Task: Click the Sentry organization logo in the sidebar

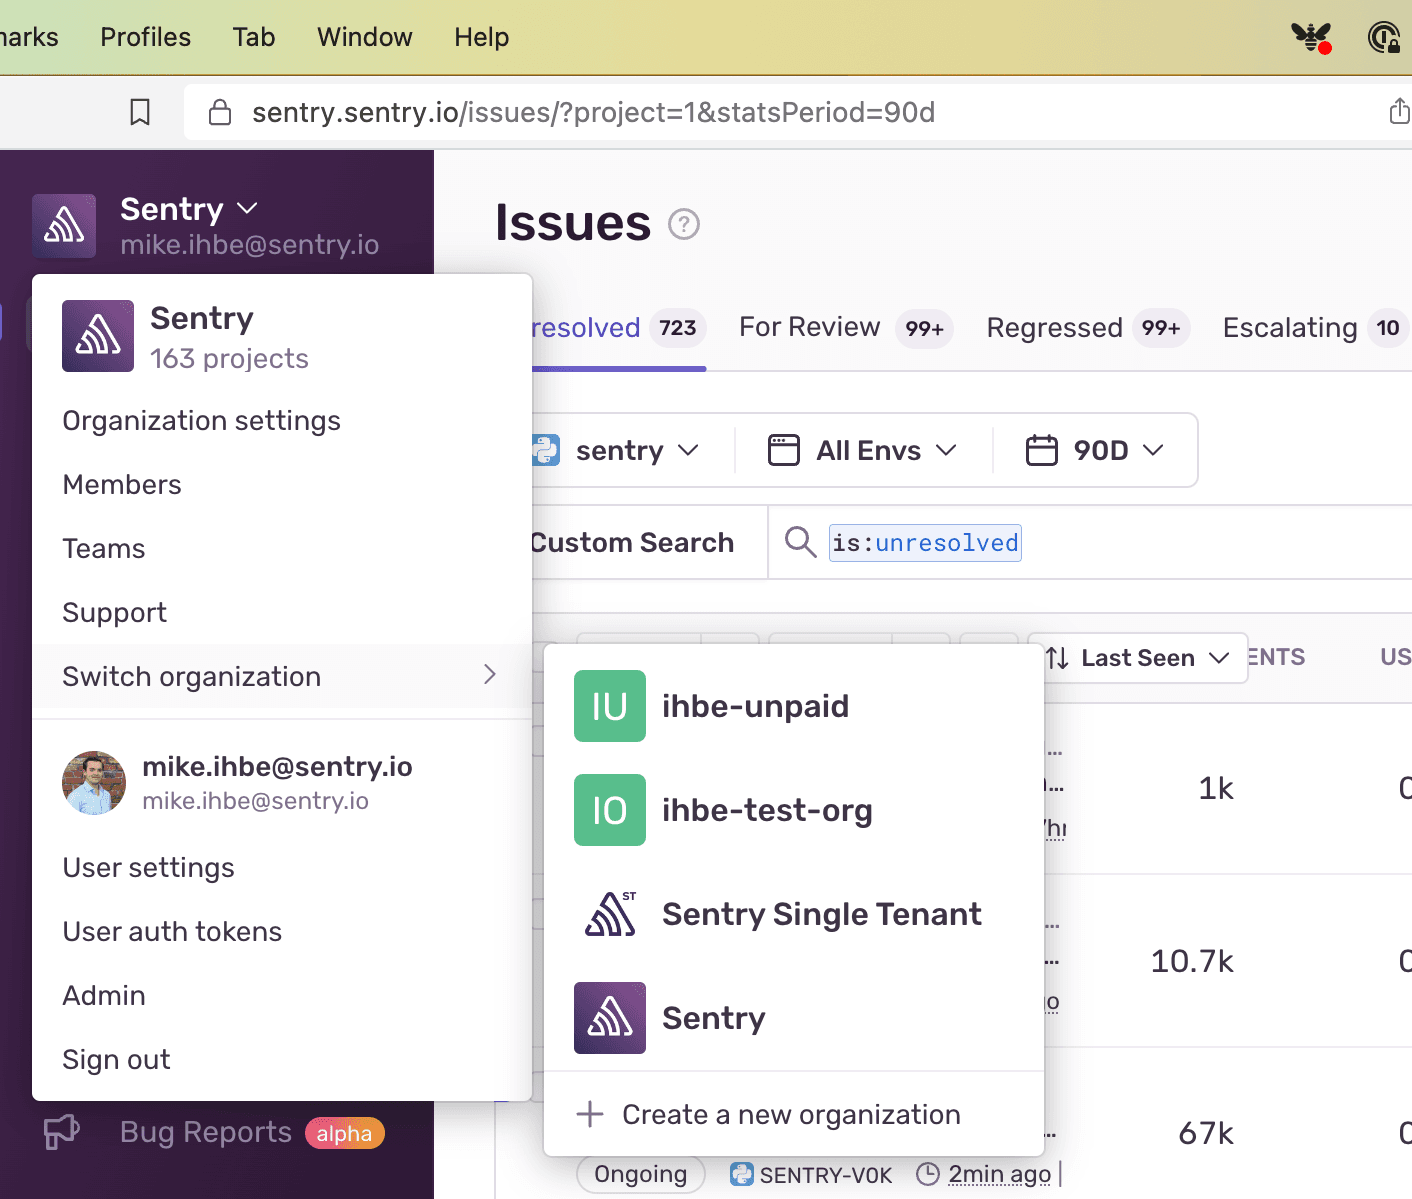Action: [x=63, y=225]
